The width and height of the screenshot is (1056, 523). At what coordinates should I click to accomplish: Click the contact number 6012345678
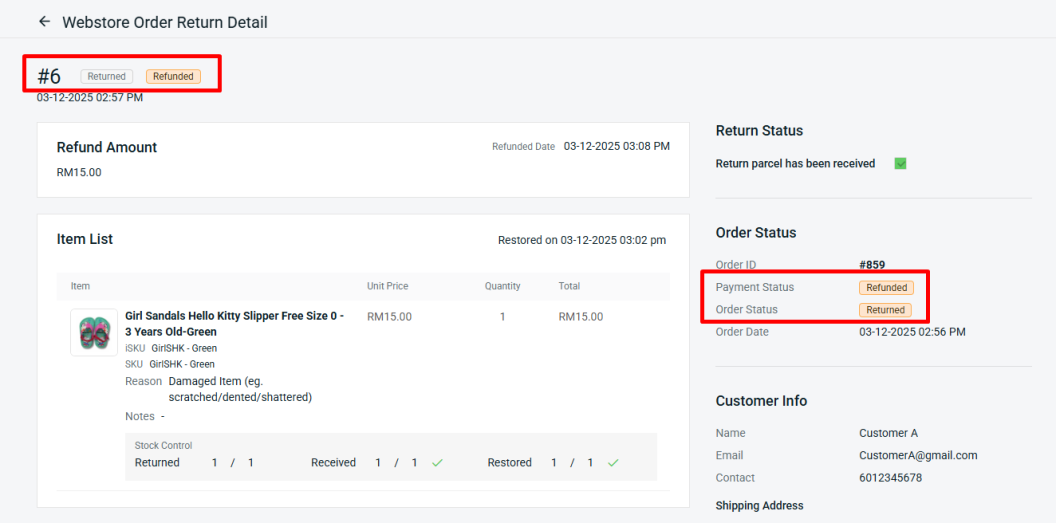(890, 478)
